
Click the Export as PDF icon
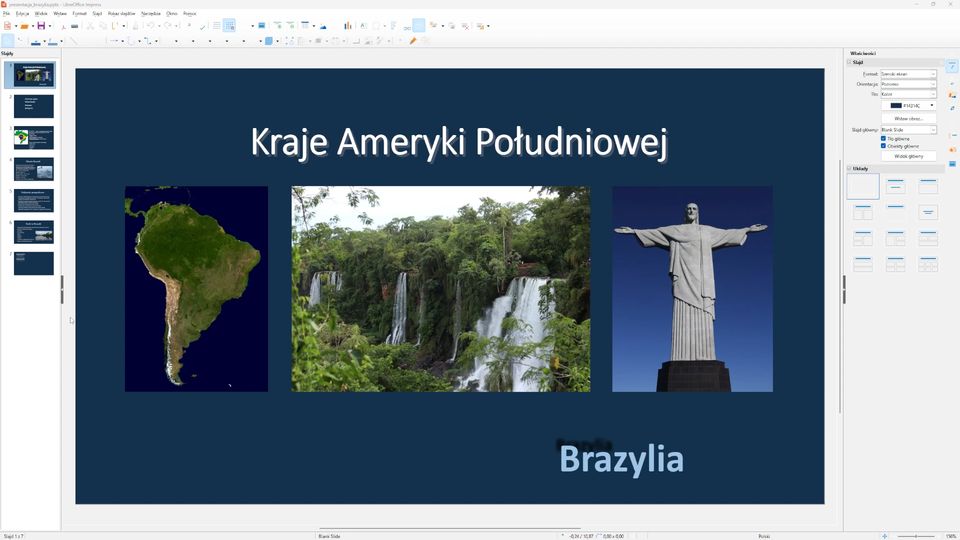(64, 26)
